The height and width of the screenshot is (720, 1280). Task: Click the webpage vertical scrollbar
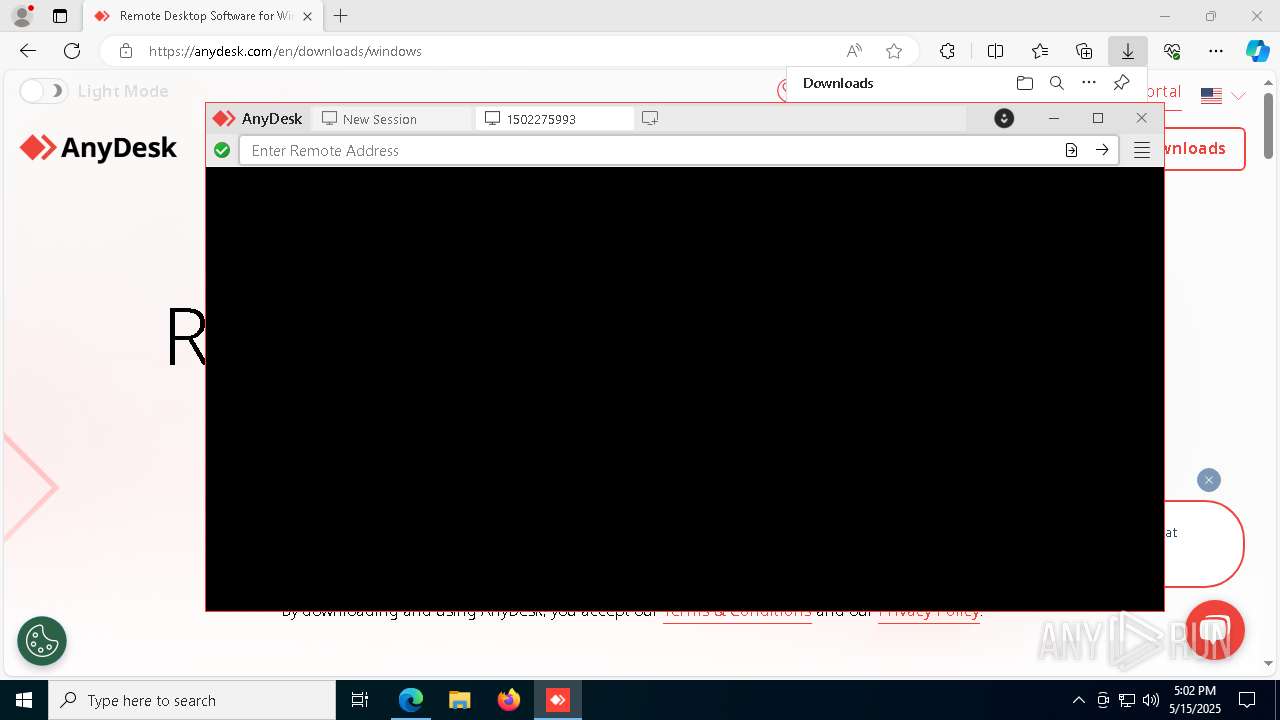[x=1269, y=125]
